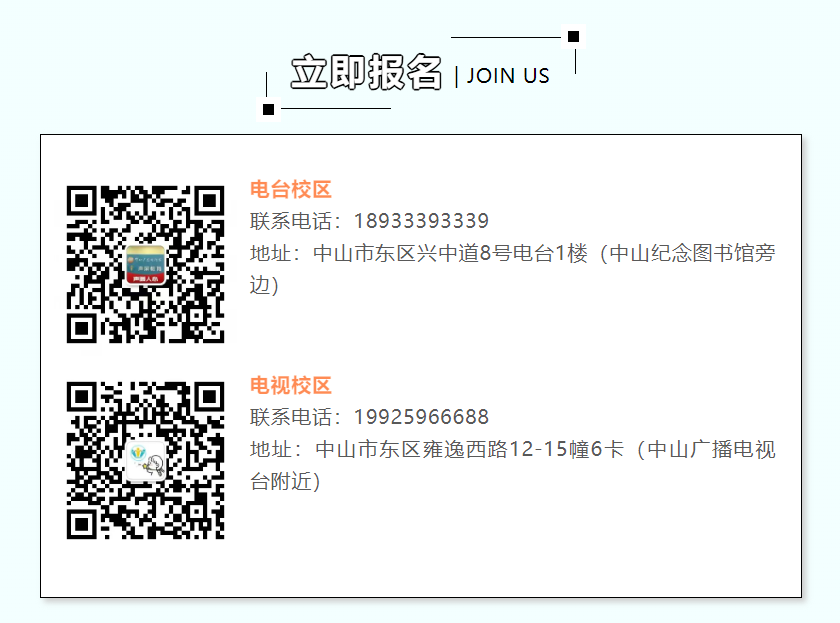Click phone number 19925966688
The width and height of the screenshot is (840, 623).
pyautogui.click(x=422, y=417)
